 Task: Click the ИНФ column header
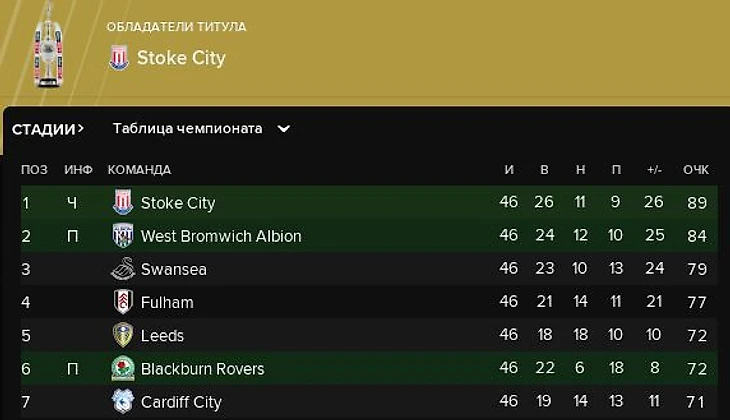coord(78,170)
